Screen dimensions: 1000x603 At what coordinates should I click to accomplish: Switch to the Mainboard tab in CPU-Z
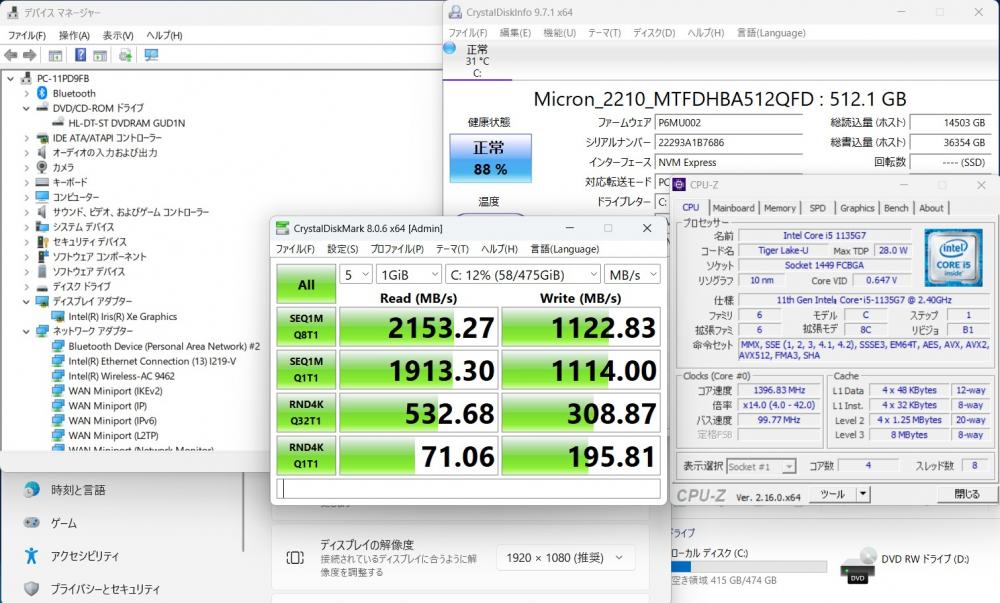733,208
